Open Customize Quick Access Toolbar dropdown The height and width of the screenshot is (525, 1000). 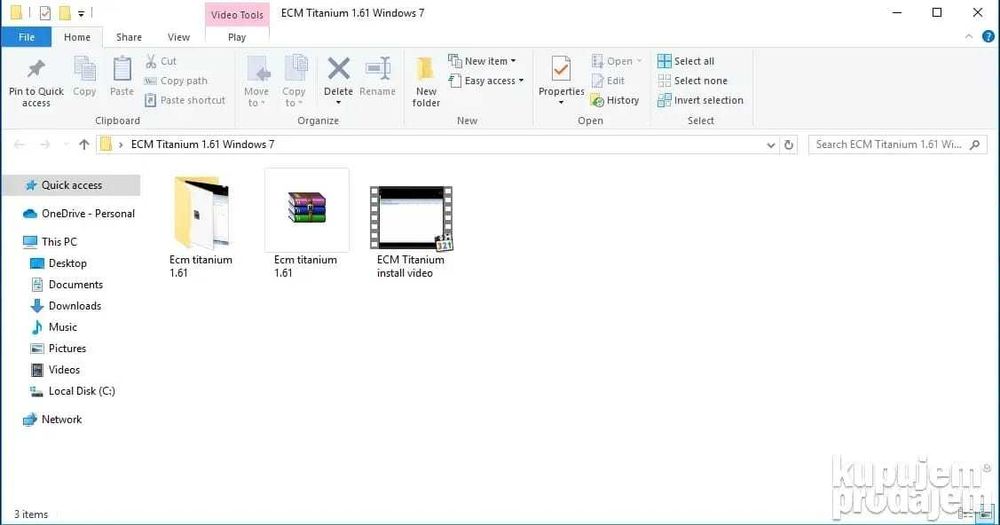coord(81,13)
